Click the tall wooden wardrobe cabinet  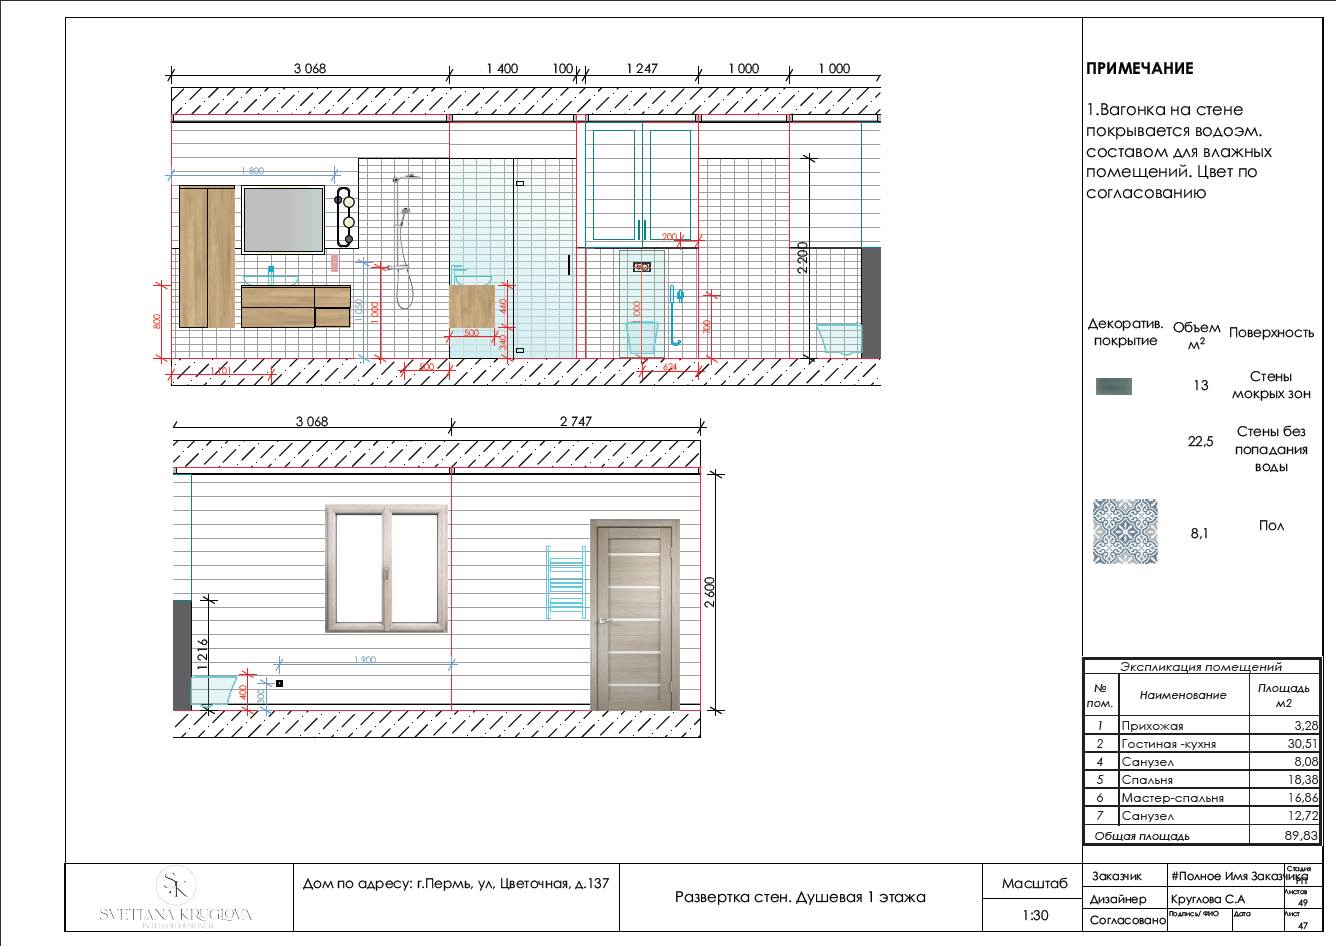pyautogui.click(x=207, y=257)
